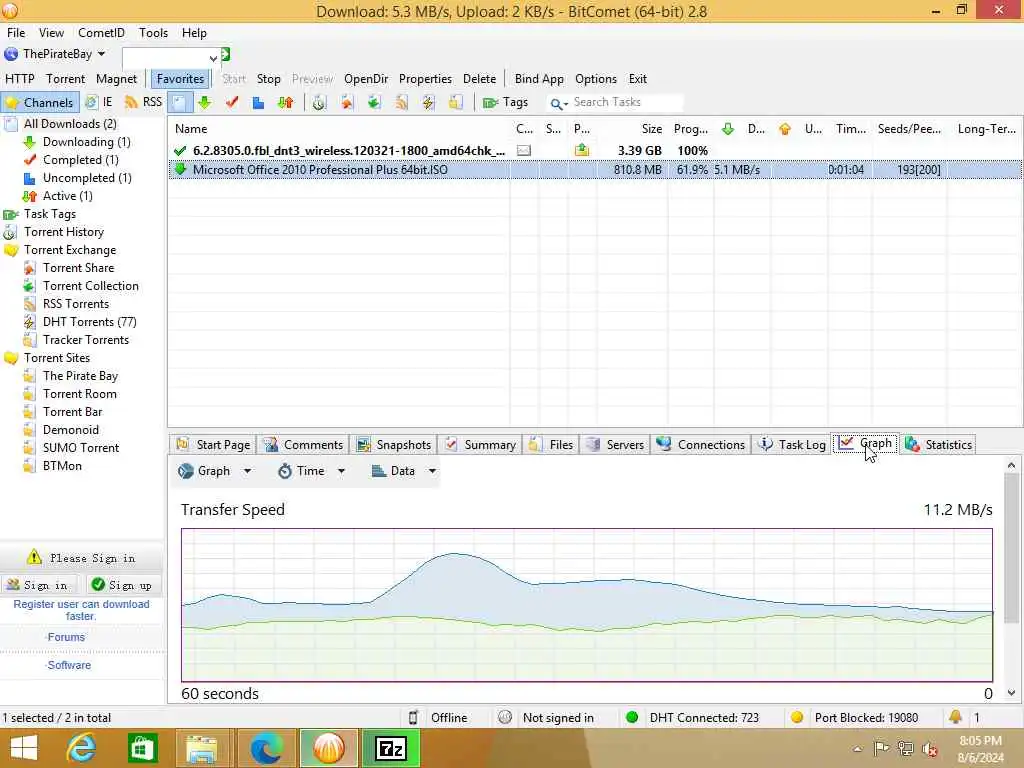Click the Windows Start button
Image resolution: width=1024 pixels, height=768 pixels.
pos(24,748)
